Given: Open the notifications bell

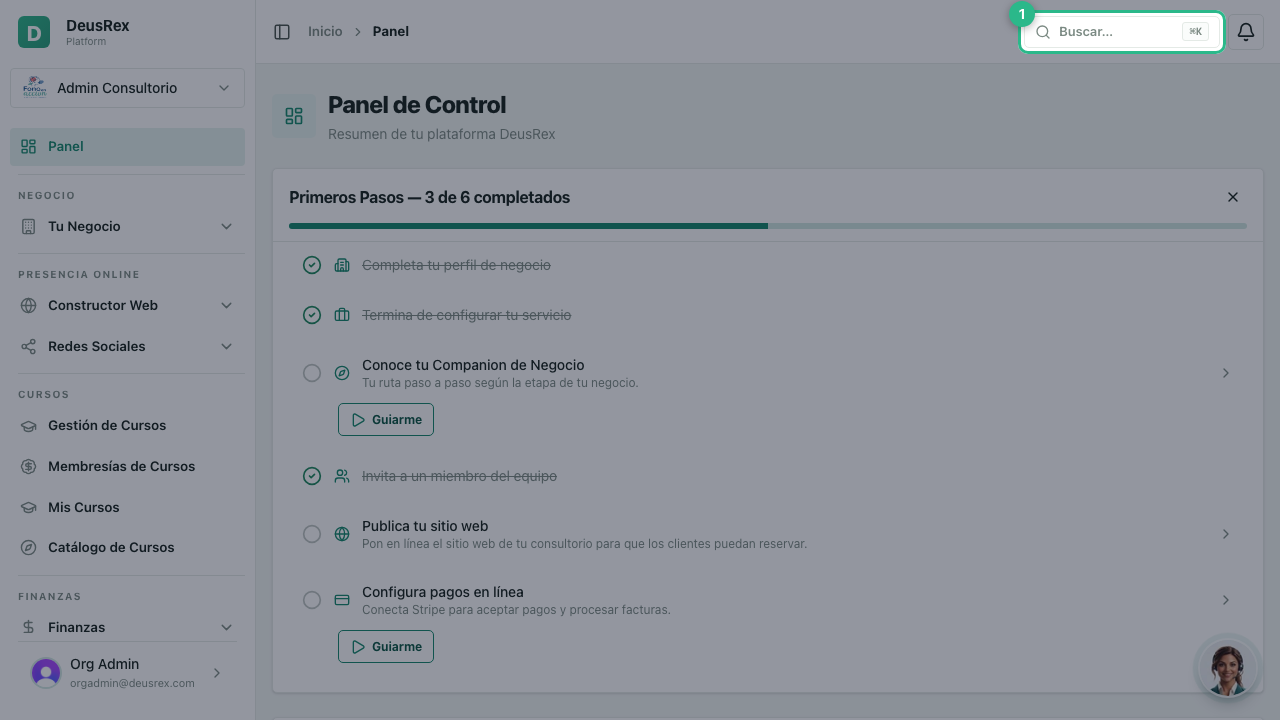Looking at the screenshot, I should tap(1246, 32).
